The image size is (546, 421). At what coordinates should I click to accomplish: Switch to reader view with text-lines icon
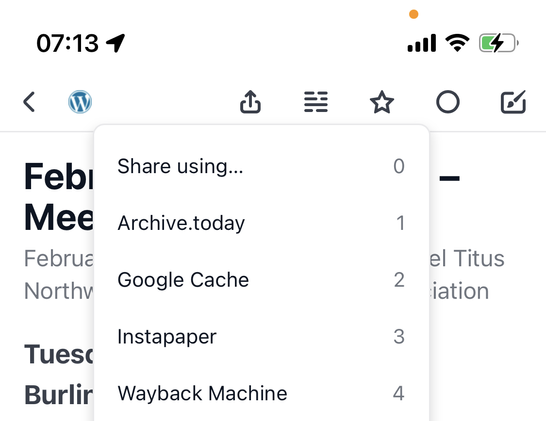click(x=316, y=102)
